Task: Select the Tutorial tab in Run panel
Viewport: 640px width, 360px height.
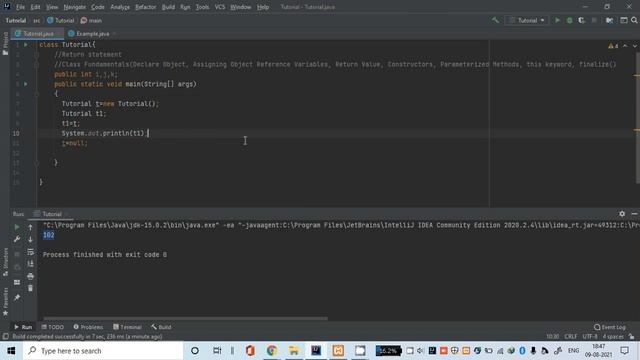Action: [51, 214]
